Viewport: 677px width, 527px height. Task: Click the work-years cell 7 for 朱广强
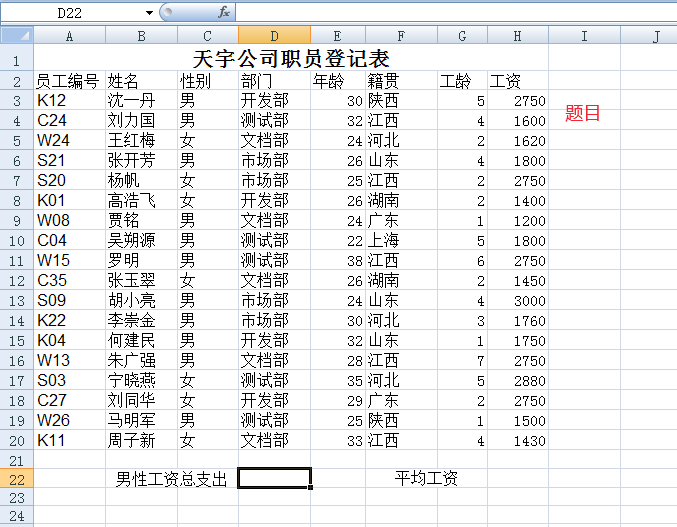tap(462, 360)
